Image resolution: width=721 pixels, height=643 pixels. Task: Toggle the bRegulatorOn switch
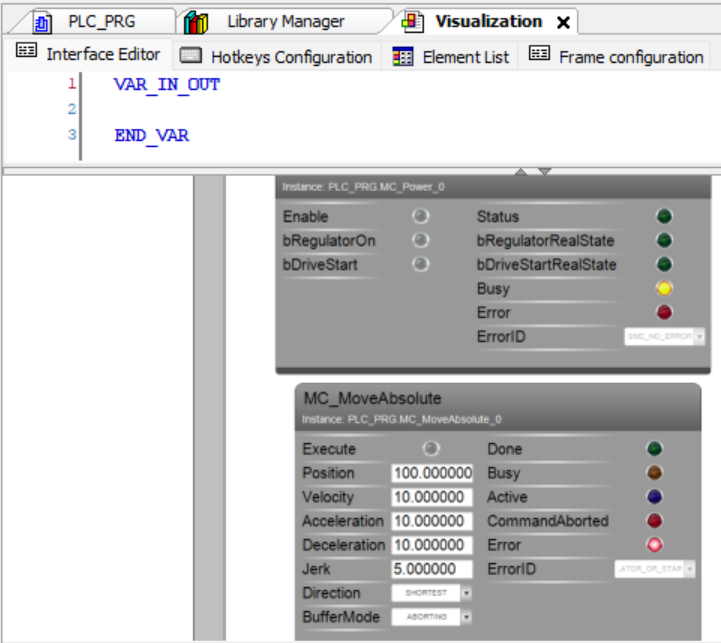point(421,240)
